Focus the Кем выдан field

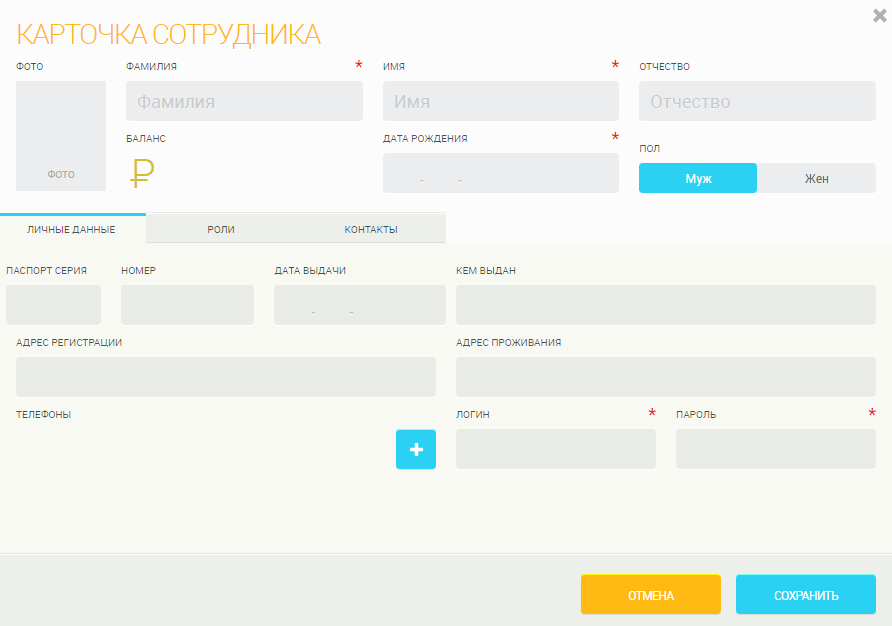665,305
